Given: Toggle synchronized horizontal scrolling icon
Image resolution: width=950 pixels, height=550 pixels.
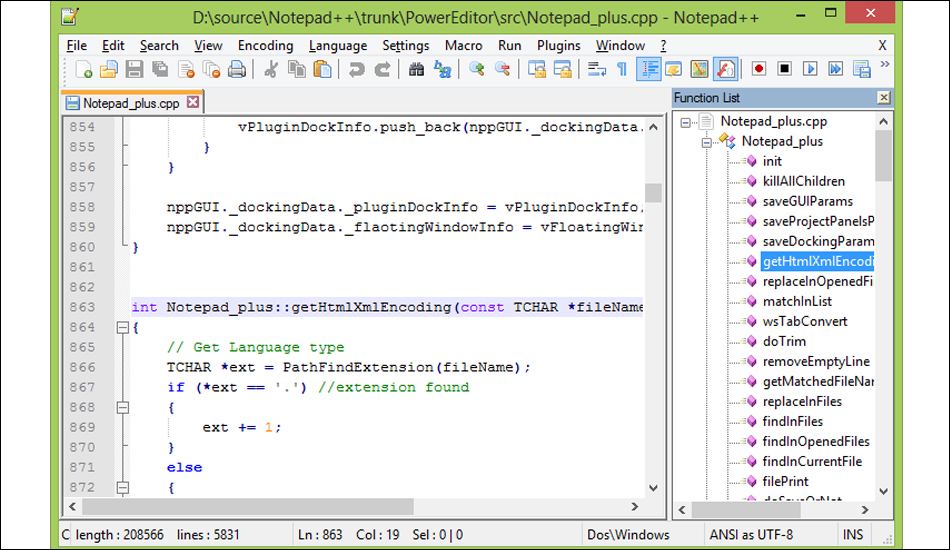Looking at the screenshot, I should (563, 70).
